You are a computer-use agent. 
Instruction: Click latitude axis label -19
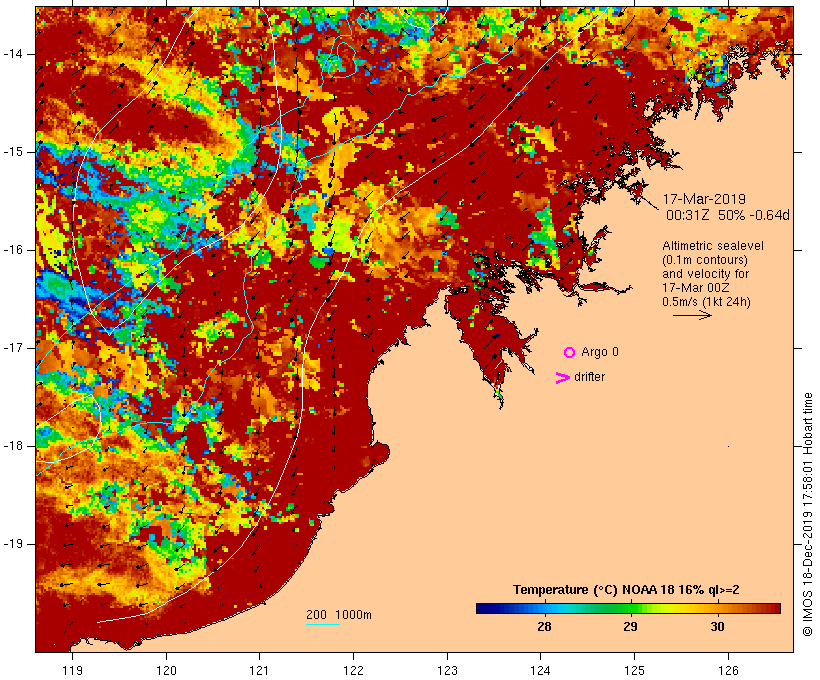13,544
